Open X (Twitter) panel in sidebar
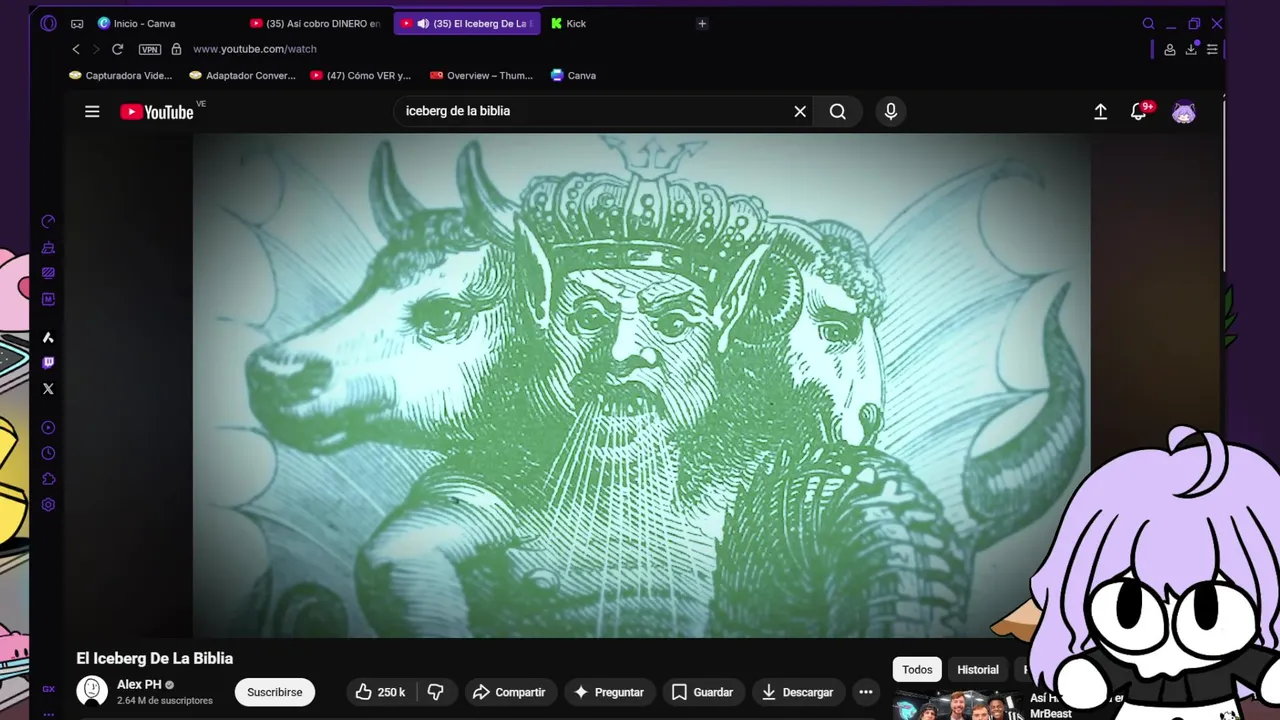 pos(48,389)
